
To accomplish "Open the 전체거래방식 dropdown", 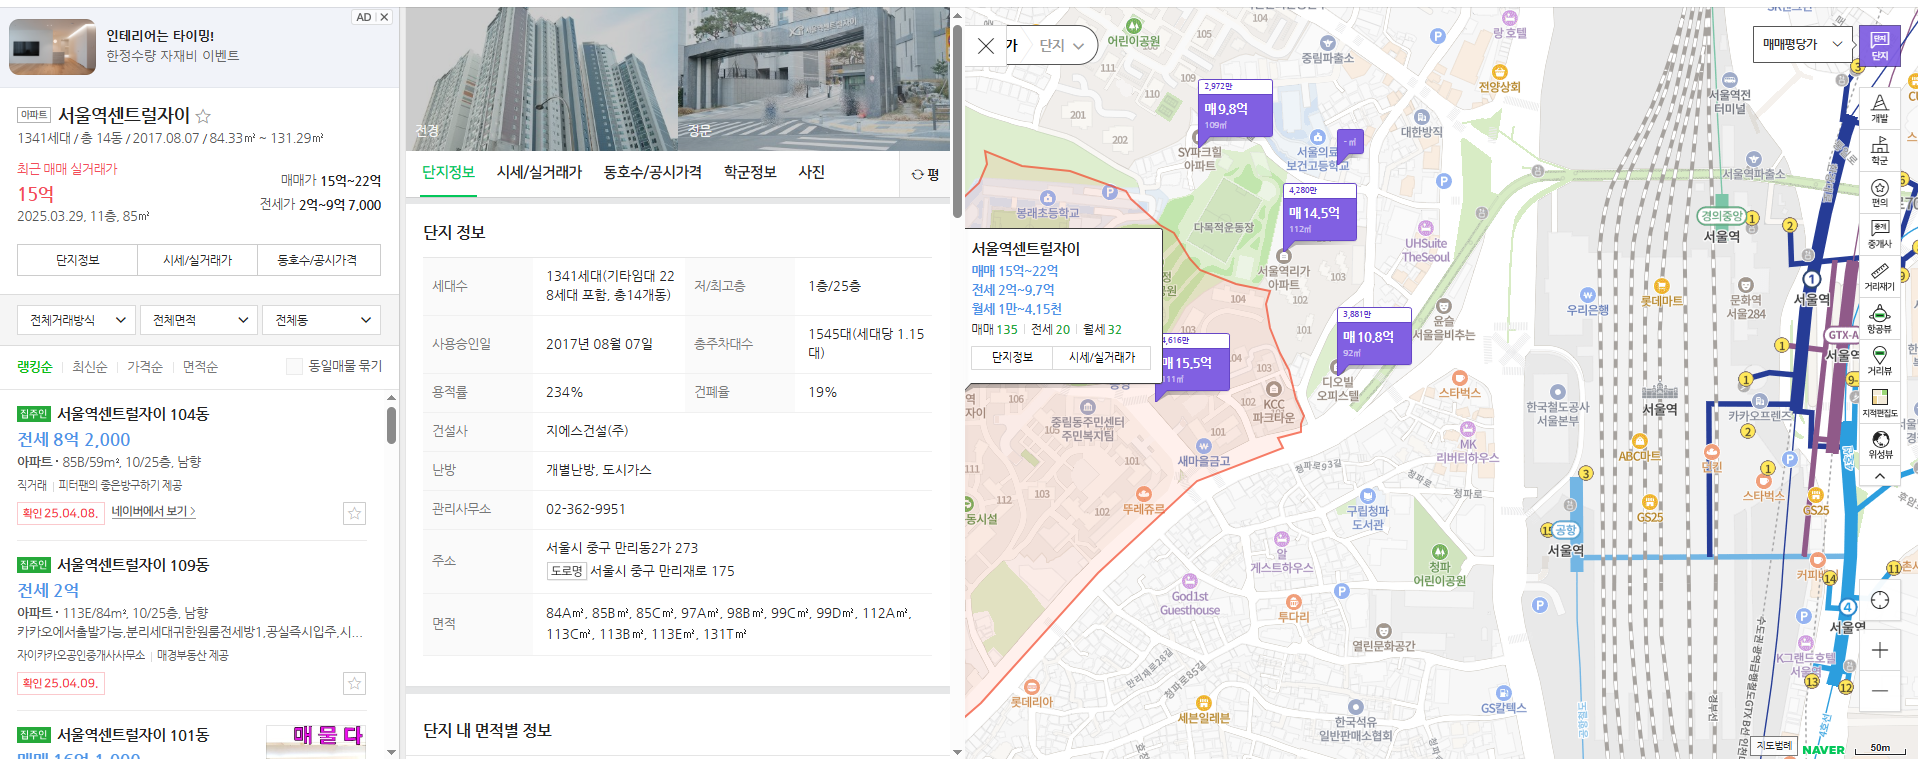I will (x=76, y=320).
